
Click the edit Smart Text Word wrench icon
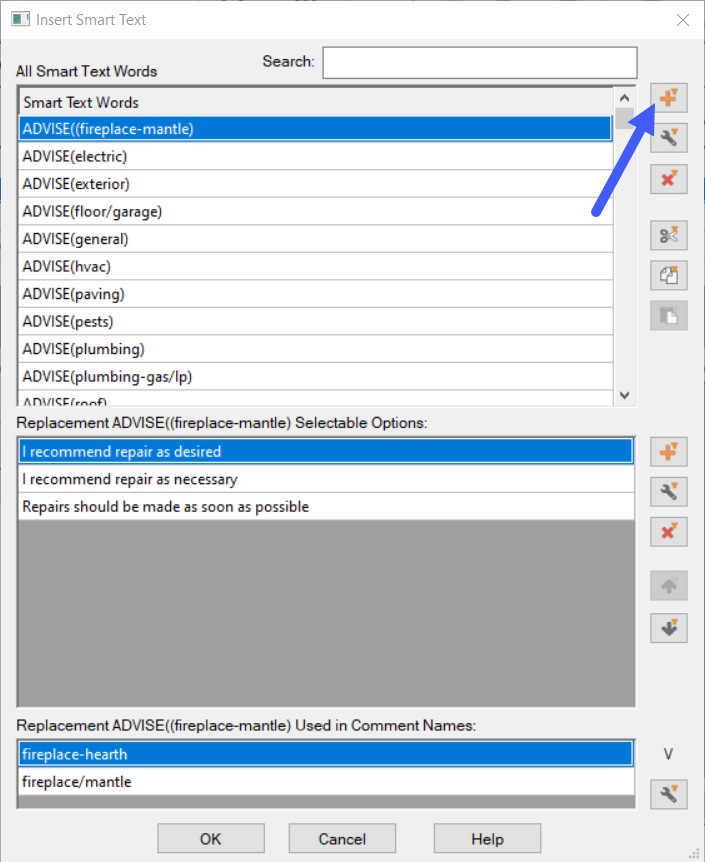click(x=668, y=138)
